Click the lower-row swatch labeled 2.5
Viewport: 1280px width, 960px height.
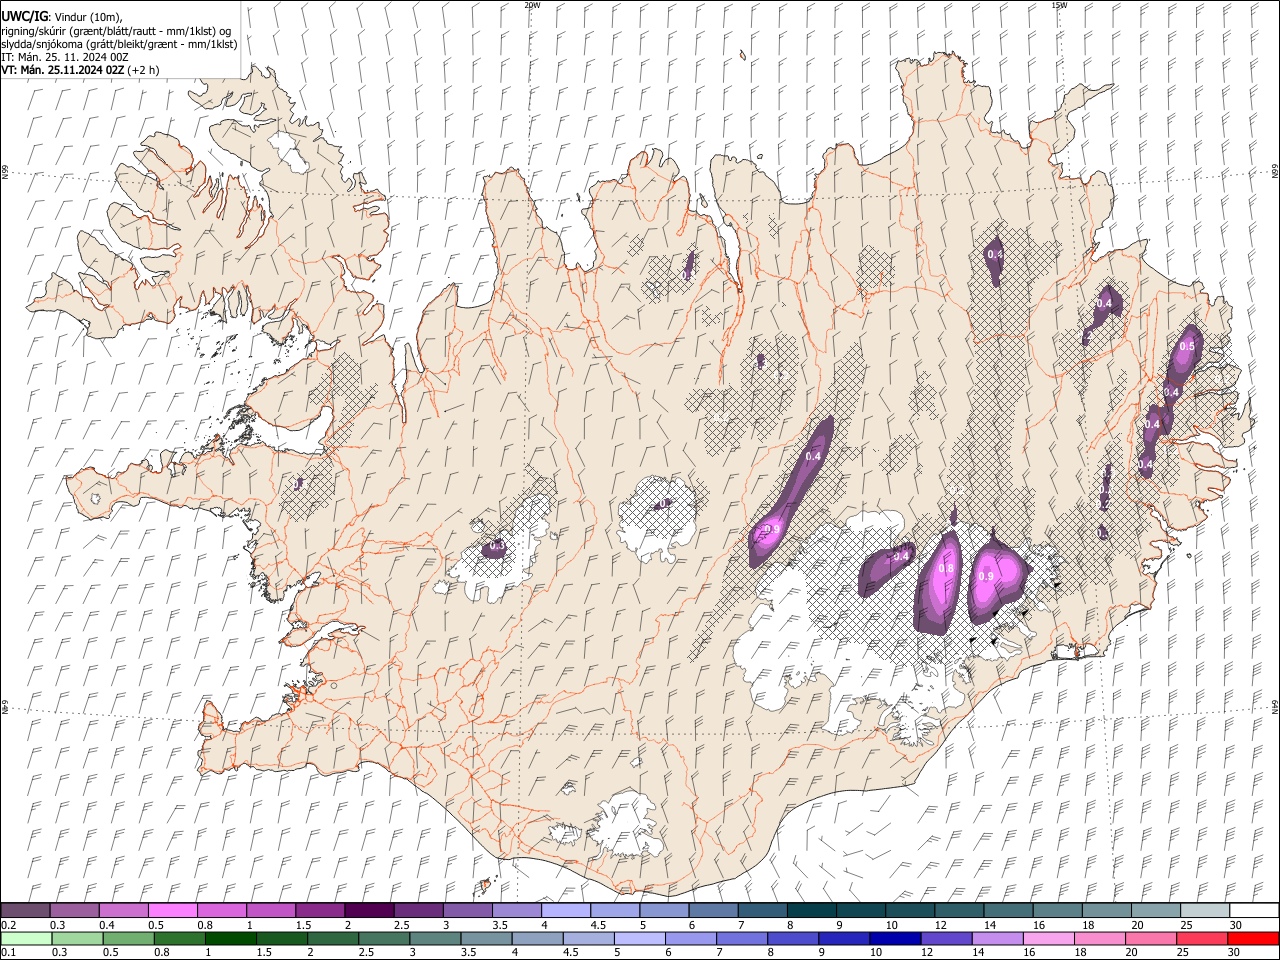pos(383,938)
